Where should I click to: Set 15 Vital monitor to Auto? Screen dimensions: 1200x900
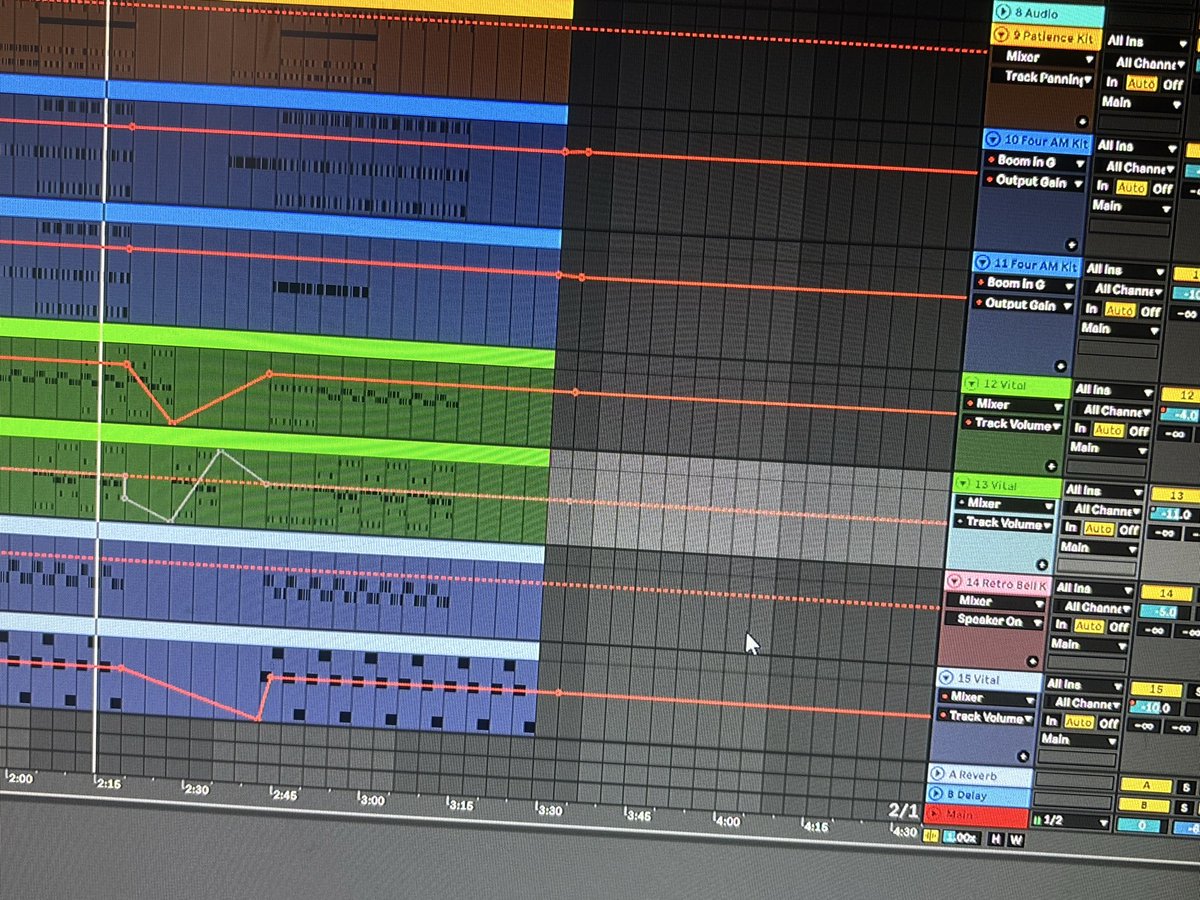pos(1078,722)
